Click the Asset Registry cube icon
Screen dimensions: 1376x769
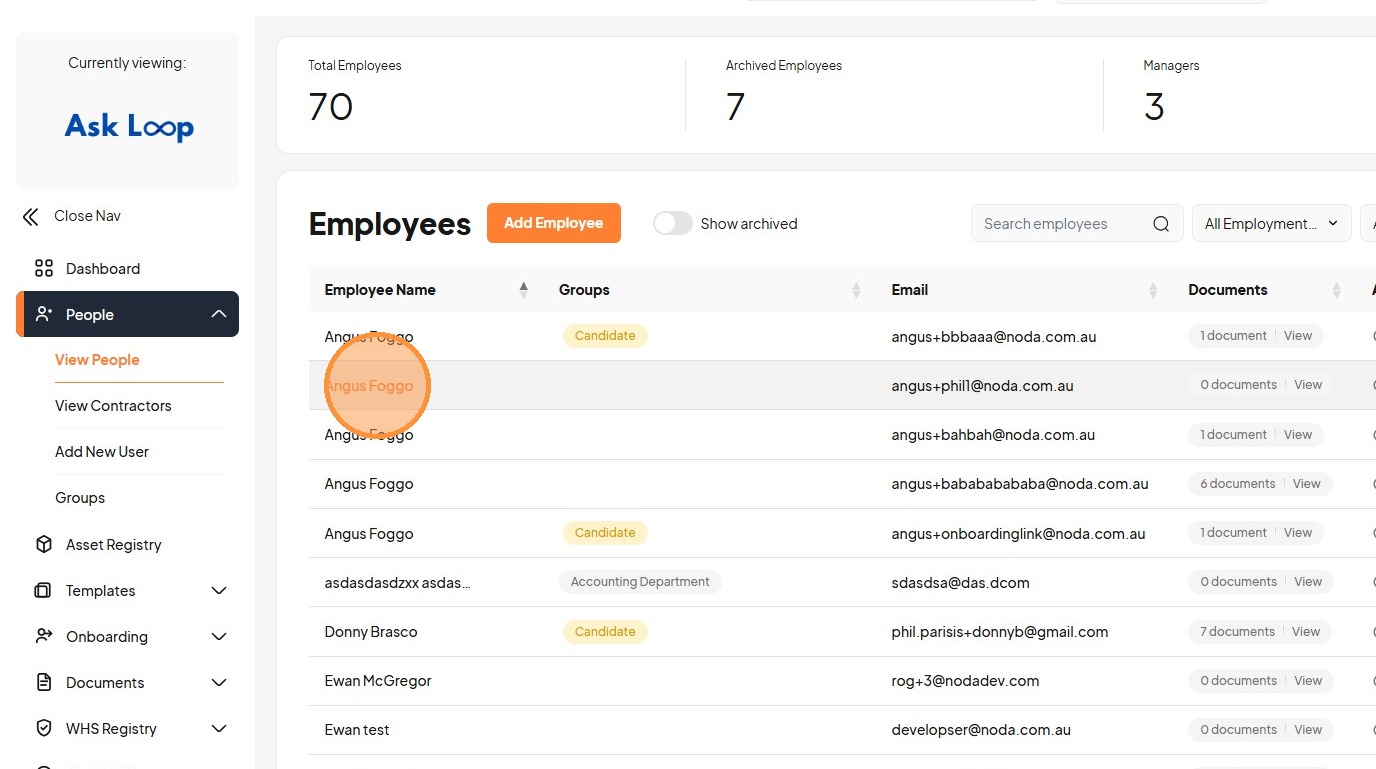coord(43,544)
